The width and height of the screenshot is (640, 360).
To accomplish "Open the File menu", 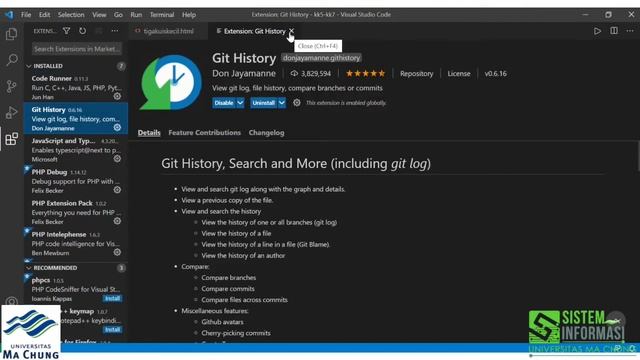I will [x=26, y=15].
